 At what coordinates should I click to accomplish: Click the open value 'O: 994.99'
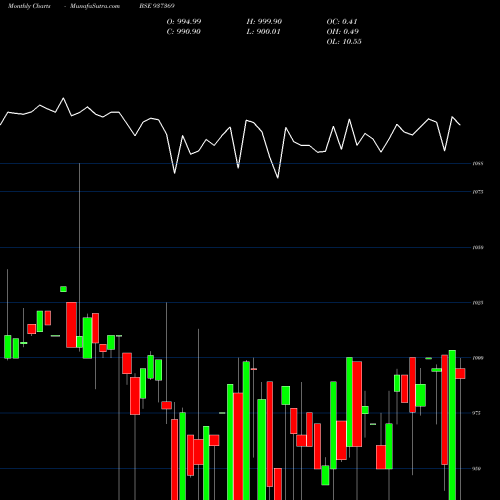(x=184, y=22)
